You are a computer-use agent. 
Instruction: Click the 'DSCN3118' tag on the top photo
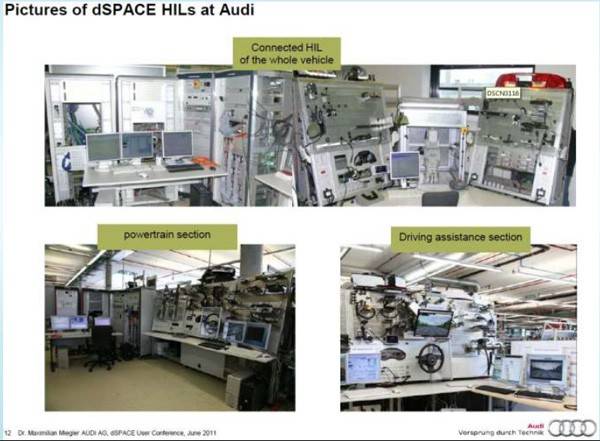pyautogui.click(x=503, y=93)
